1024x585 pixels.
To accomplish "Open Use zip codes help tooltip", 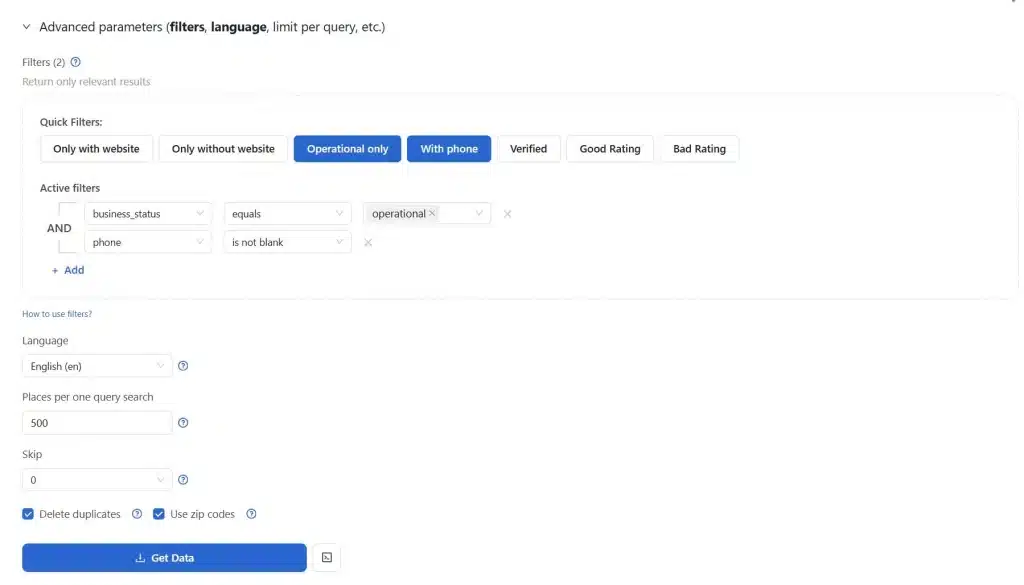I will 251,514.
